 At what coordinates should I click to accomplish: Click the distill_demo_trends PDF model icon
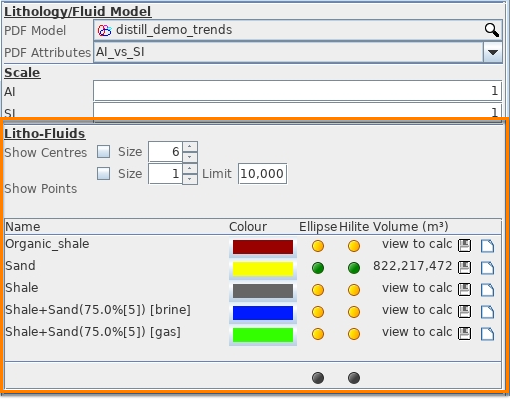point(104,30)
